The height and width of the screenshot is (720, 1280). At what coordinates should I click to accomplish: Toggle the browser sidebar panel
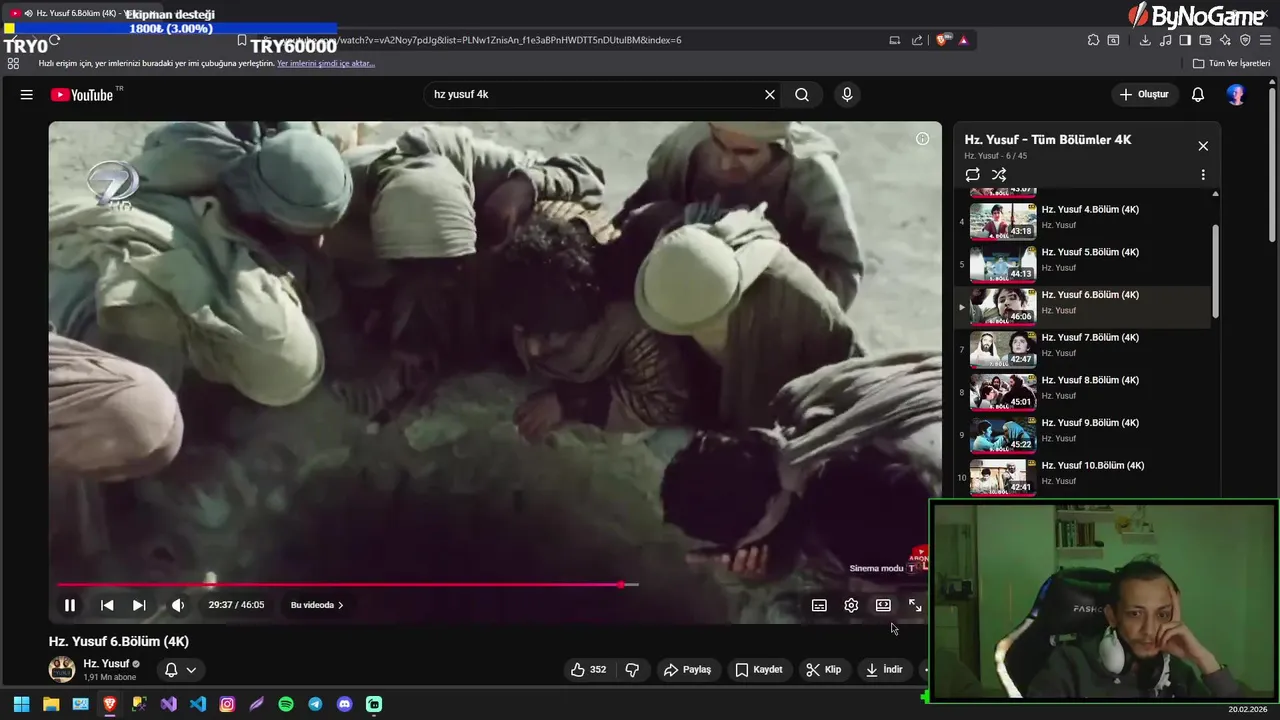[x=1185, y=40]
